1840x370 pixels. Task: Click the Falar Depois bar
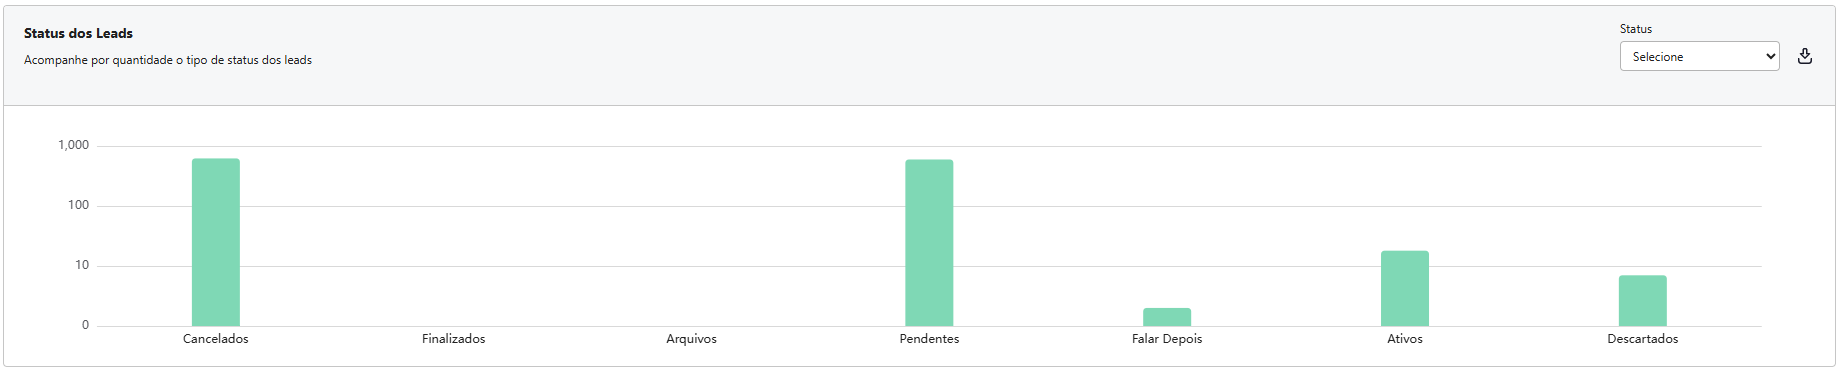pyautogui.click(x=1167, y=317)
